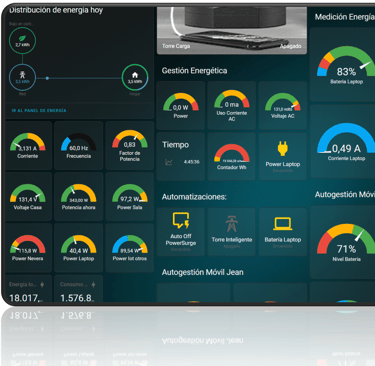Click the Autogestión Móvil Jean heading
Screen dimensions: 375x366
click(x=203, y=272)
